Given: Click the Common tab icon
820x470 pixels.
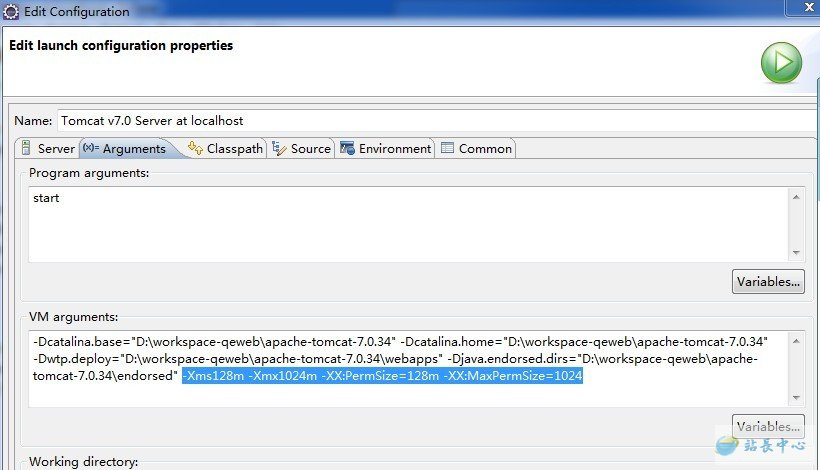Looking at the screenshot, I should tap(447, 148).
